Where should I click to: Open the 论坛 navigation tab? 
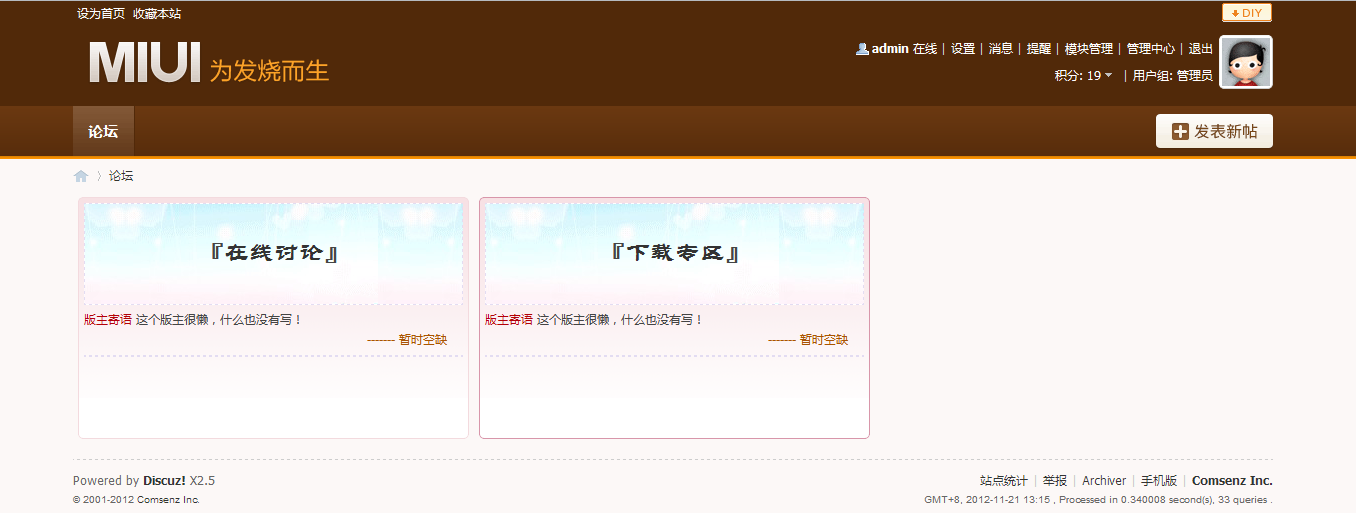click(x=103, y=131)
